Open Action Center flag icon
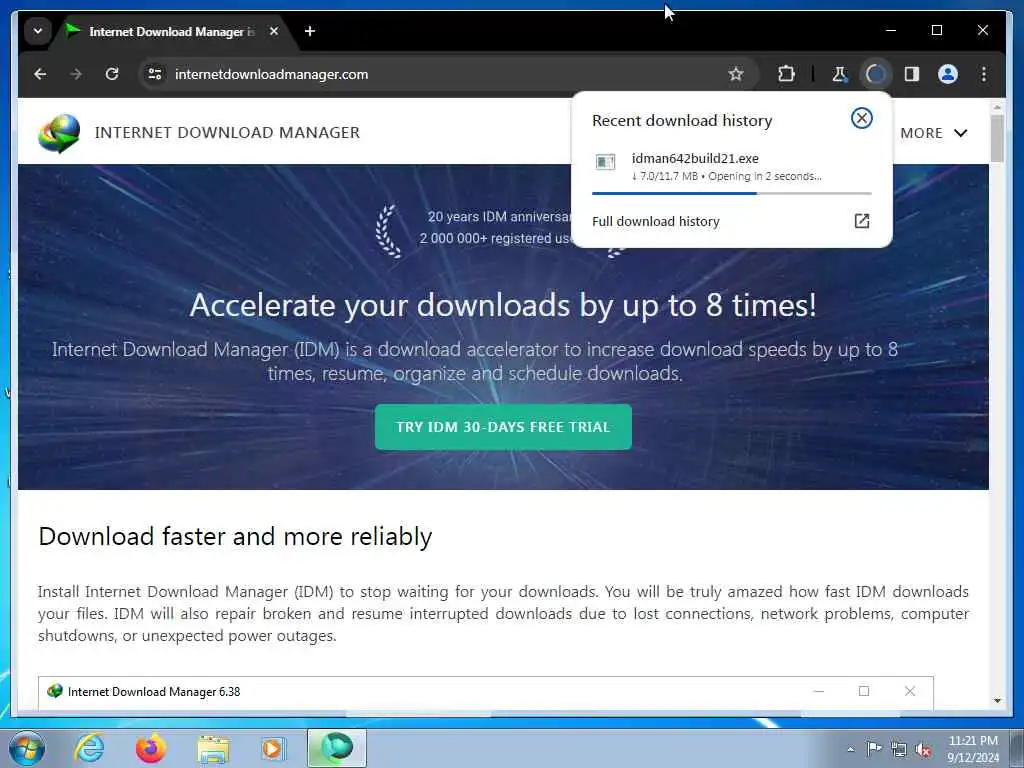 874,748
